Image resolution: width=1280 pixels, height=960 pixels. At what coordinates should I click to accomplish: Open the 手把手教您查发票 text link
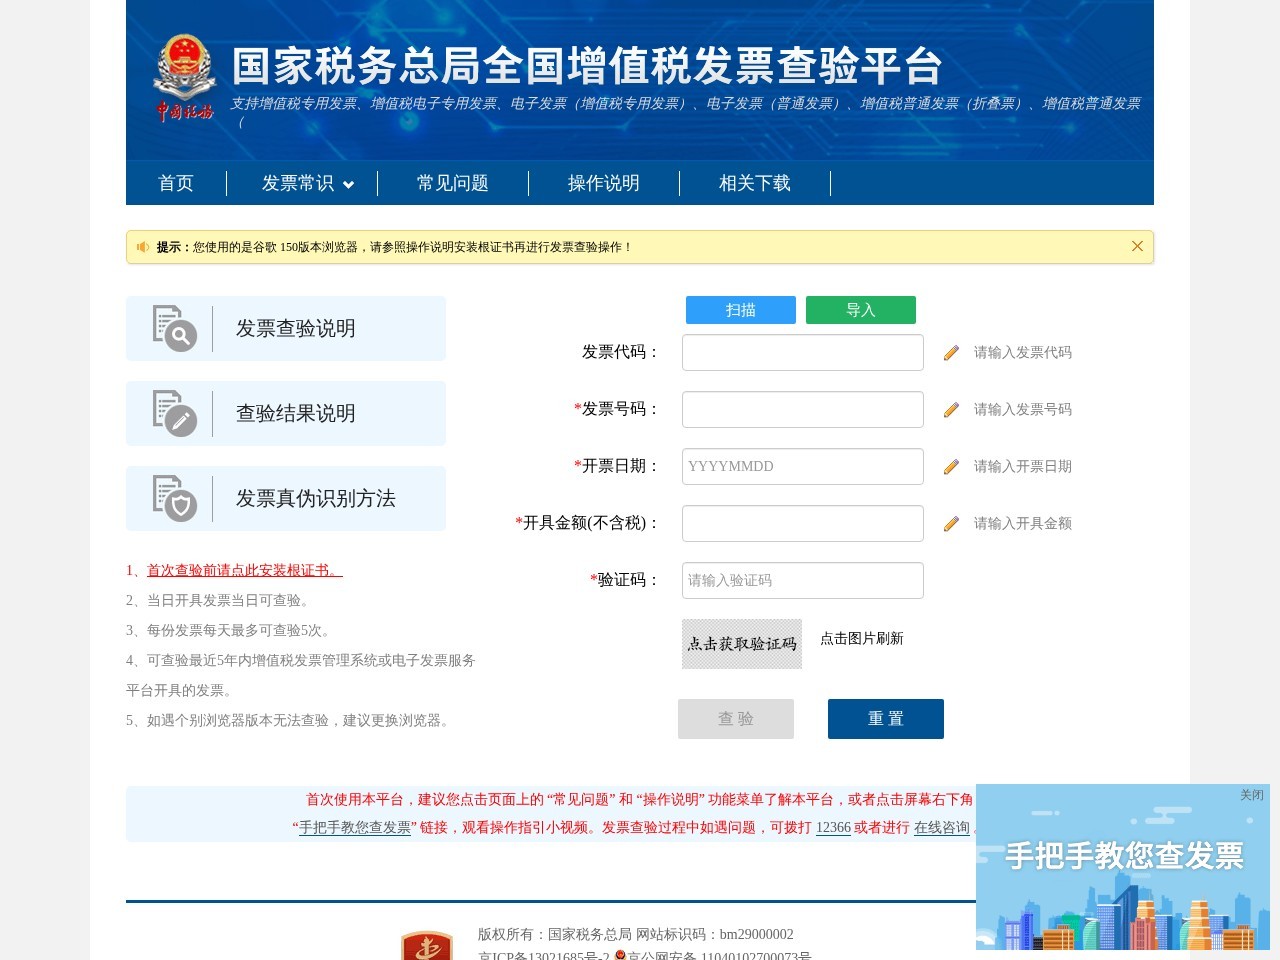355,827
